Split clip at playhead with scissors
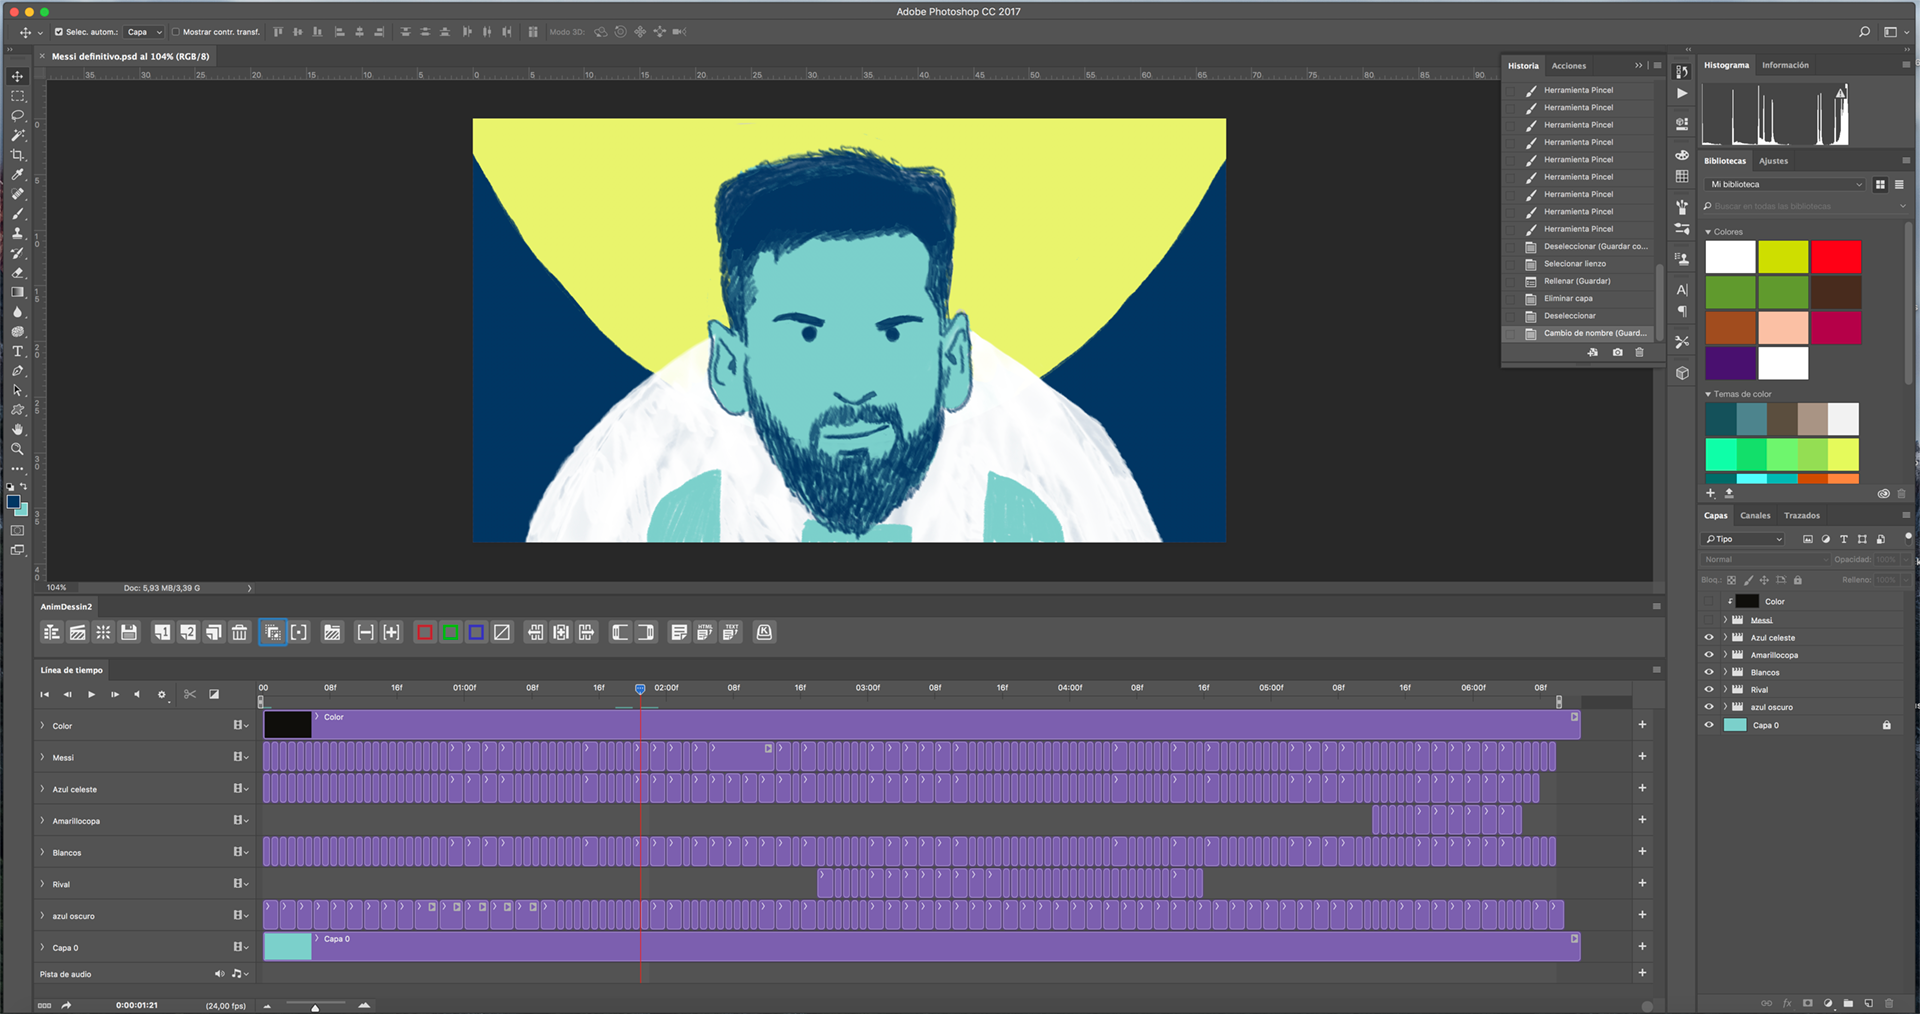Viewport: 1920px width, 1014px height. coord(190,694)
